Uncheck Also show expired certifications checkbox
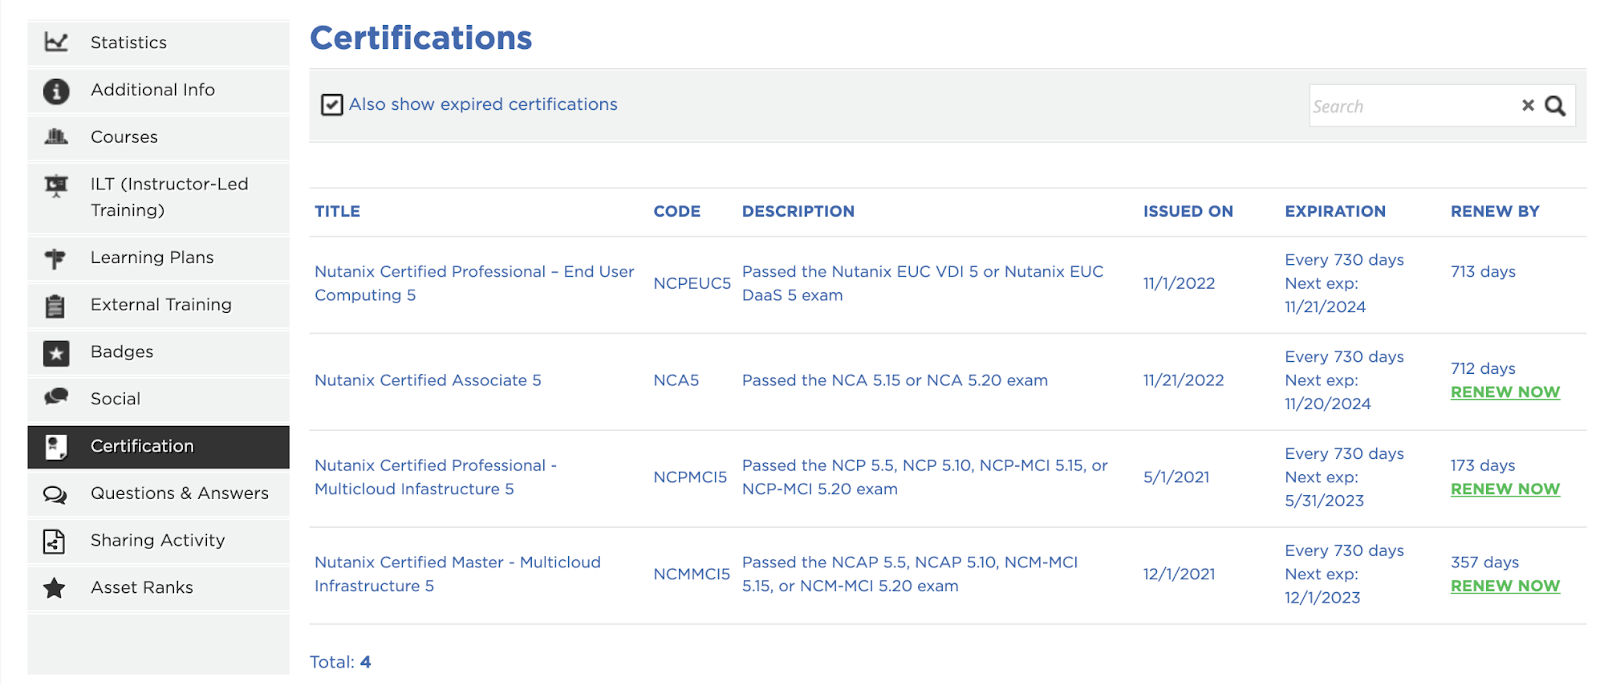1600x684 pixels. click(x=332, y=105)
